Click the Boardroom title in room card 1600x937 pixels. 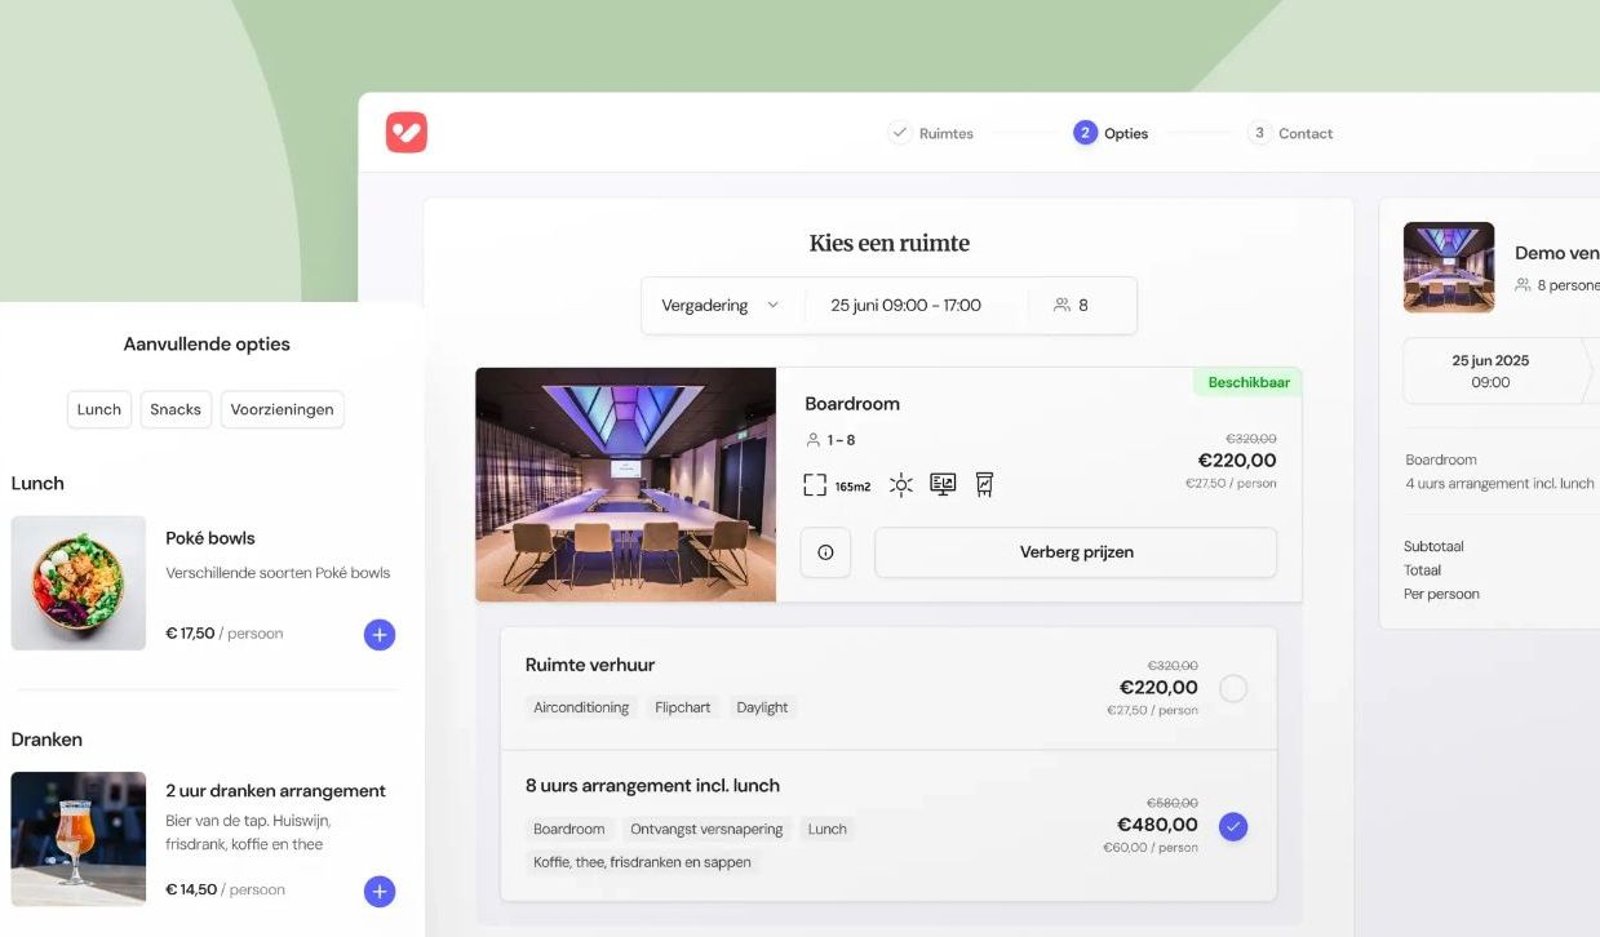(852, 404)
